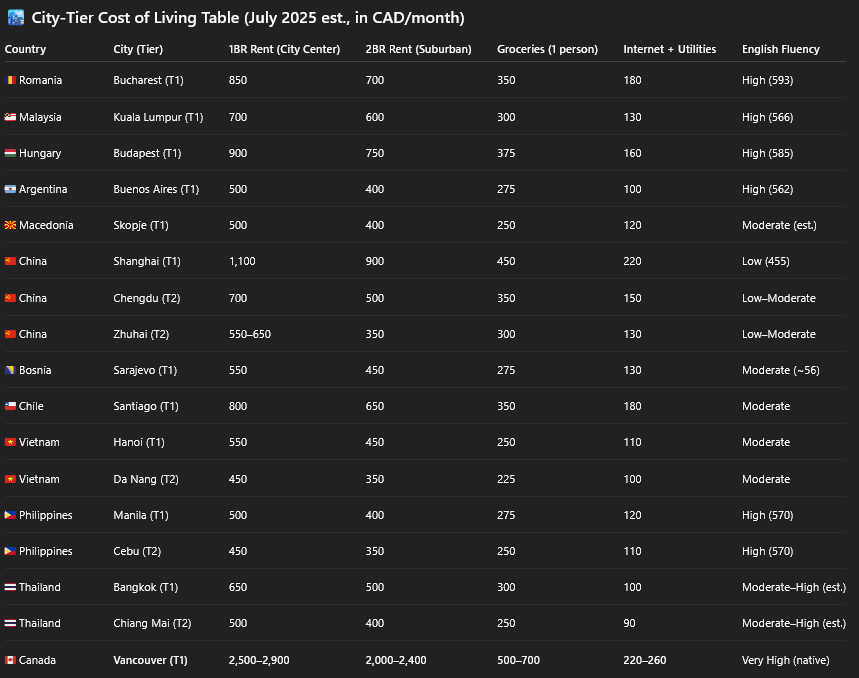Click the Chile flag icon
859x678 pixels.
(10, 406)
